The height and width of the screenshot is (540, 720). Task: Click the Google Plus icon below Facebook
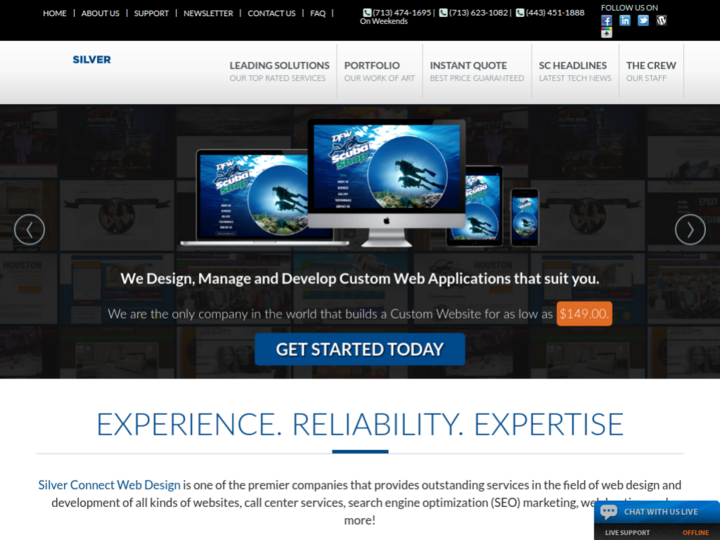pos(606,33)
